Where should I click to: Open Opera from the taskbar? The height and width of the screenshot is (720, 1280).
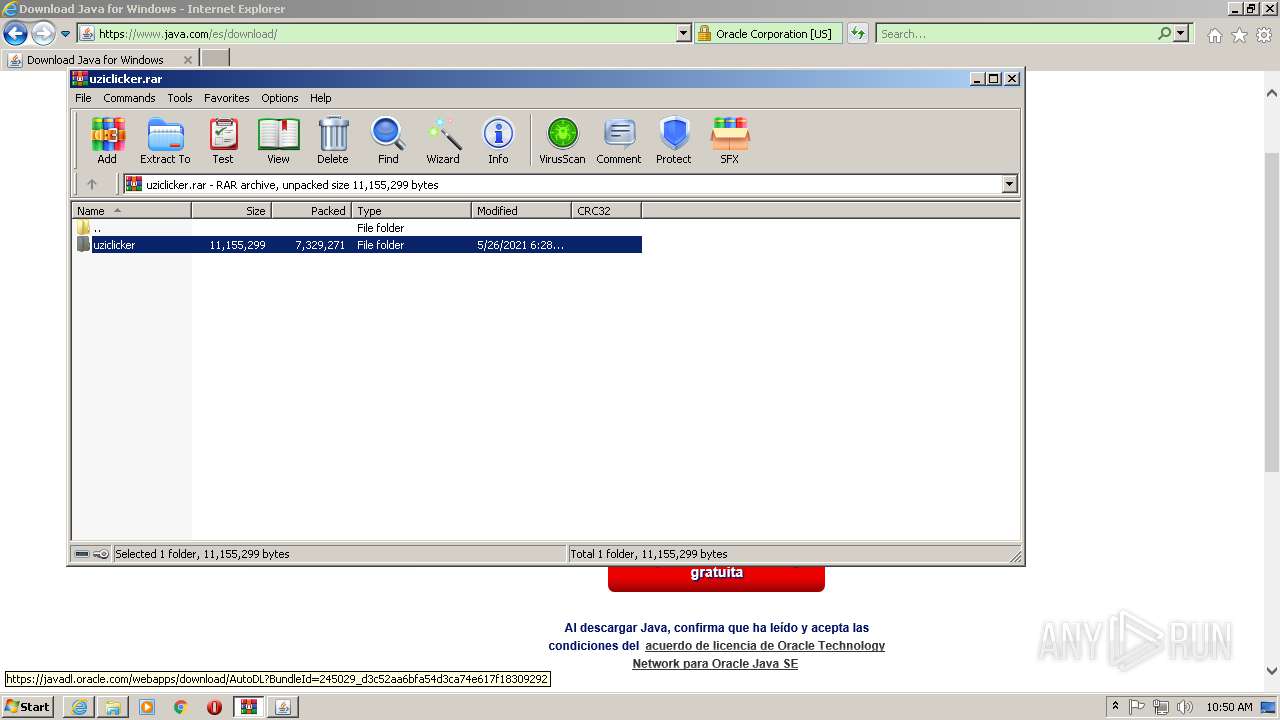(214, 707)
